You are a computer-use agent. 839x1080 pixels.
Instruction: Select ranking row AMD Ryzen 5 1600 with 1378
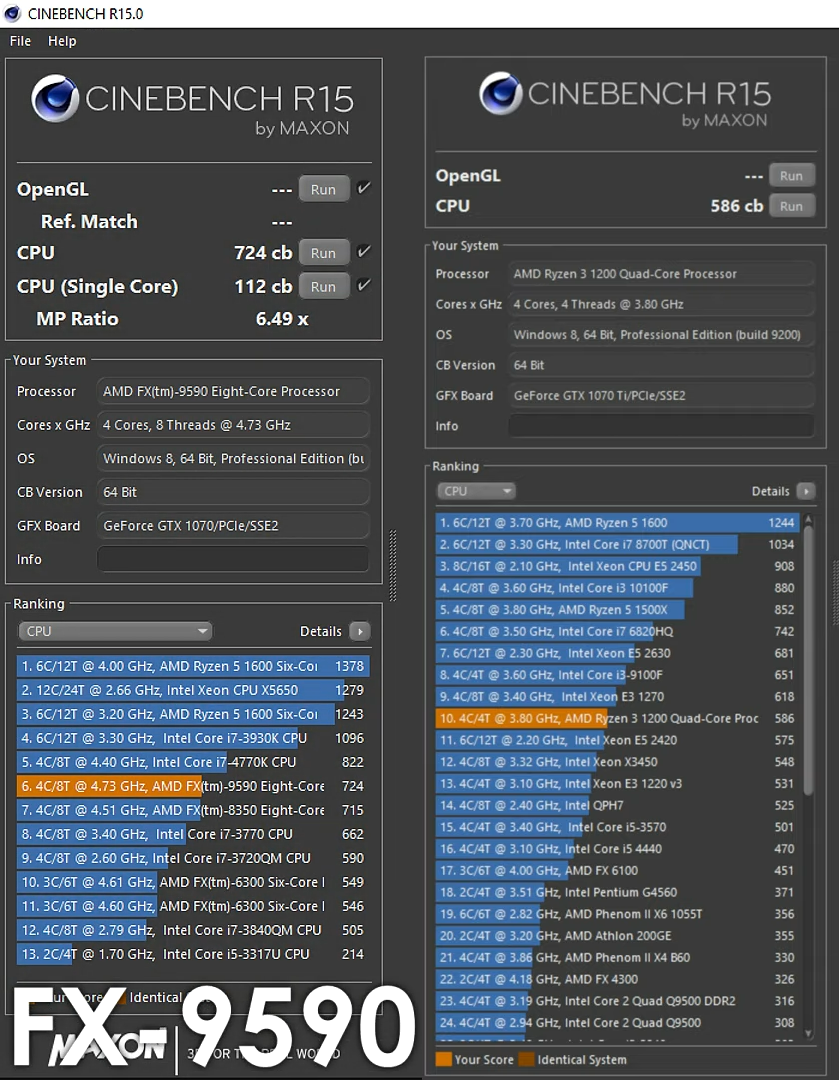tap(193, 666)
